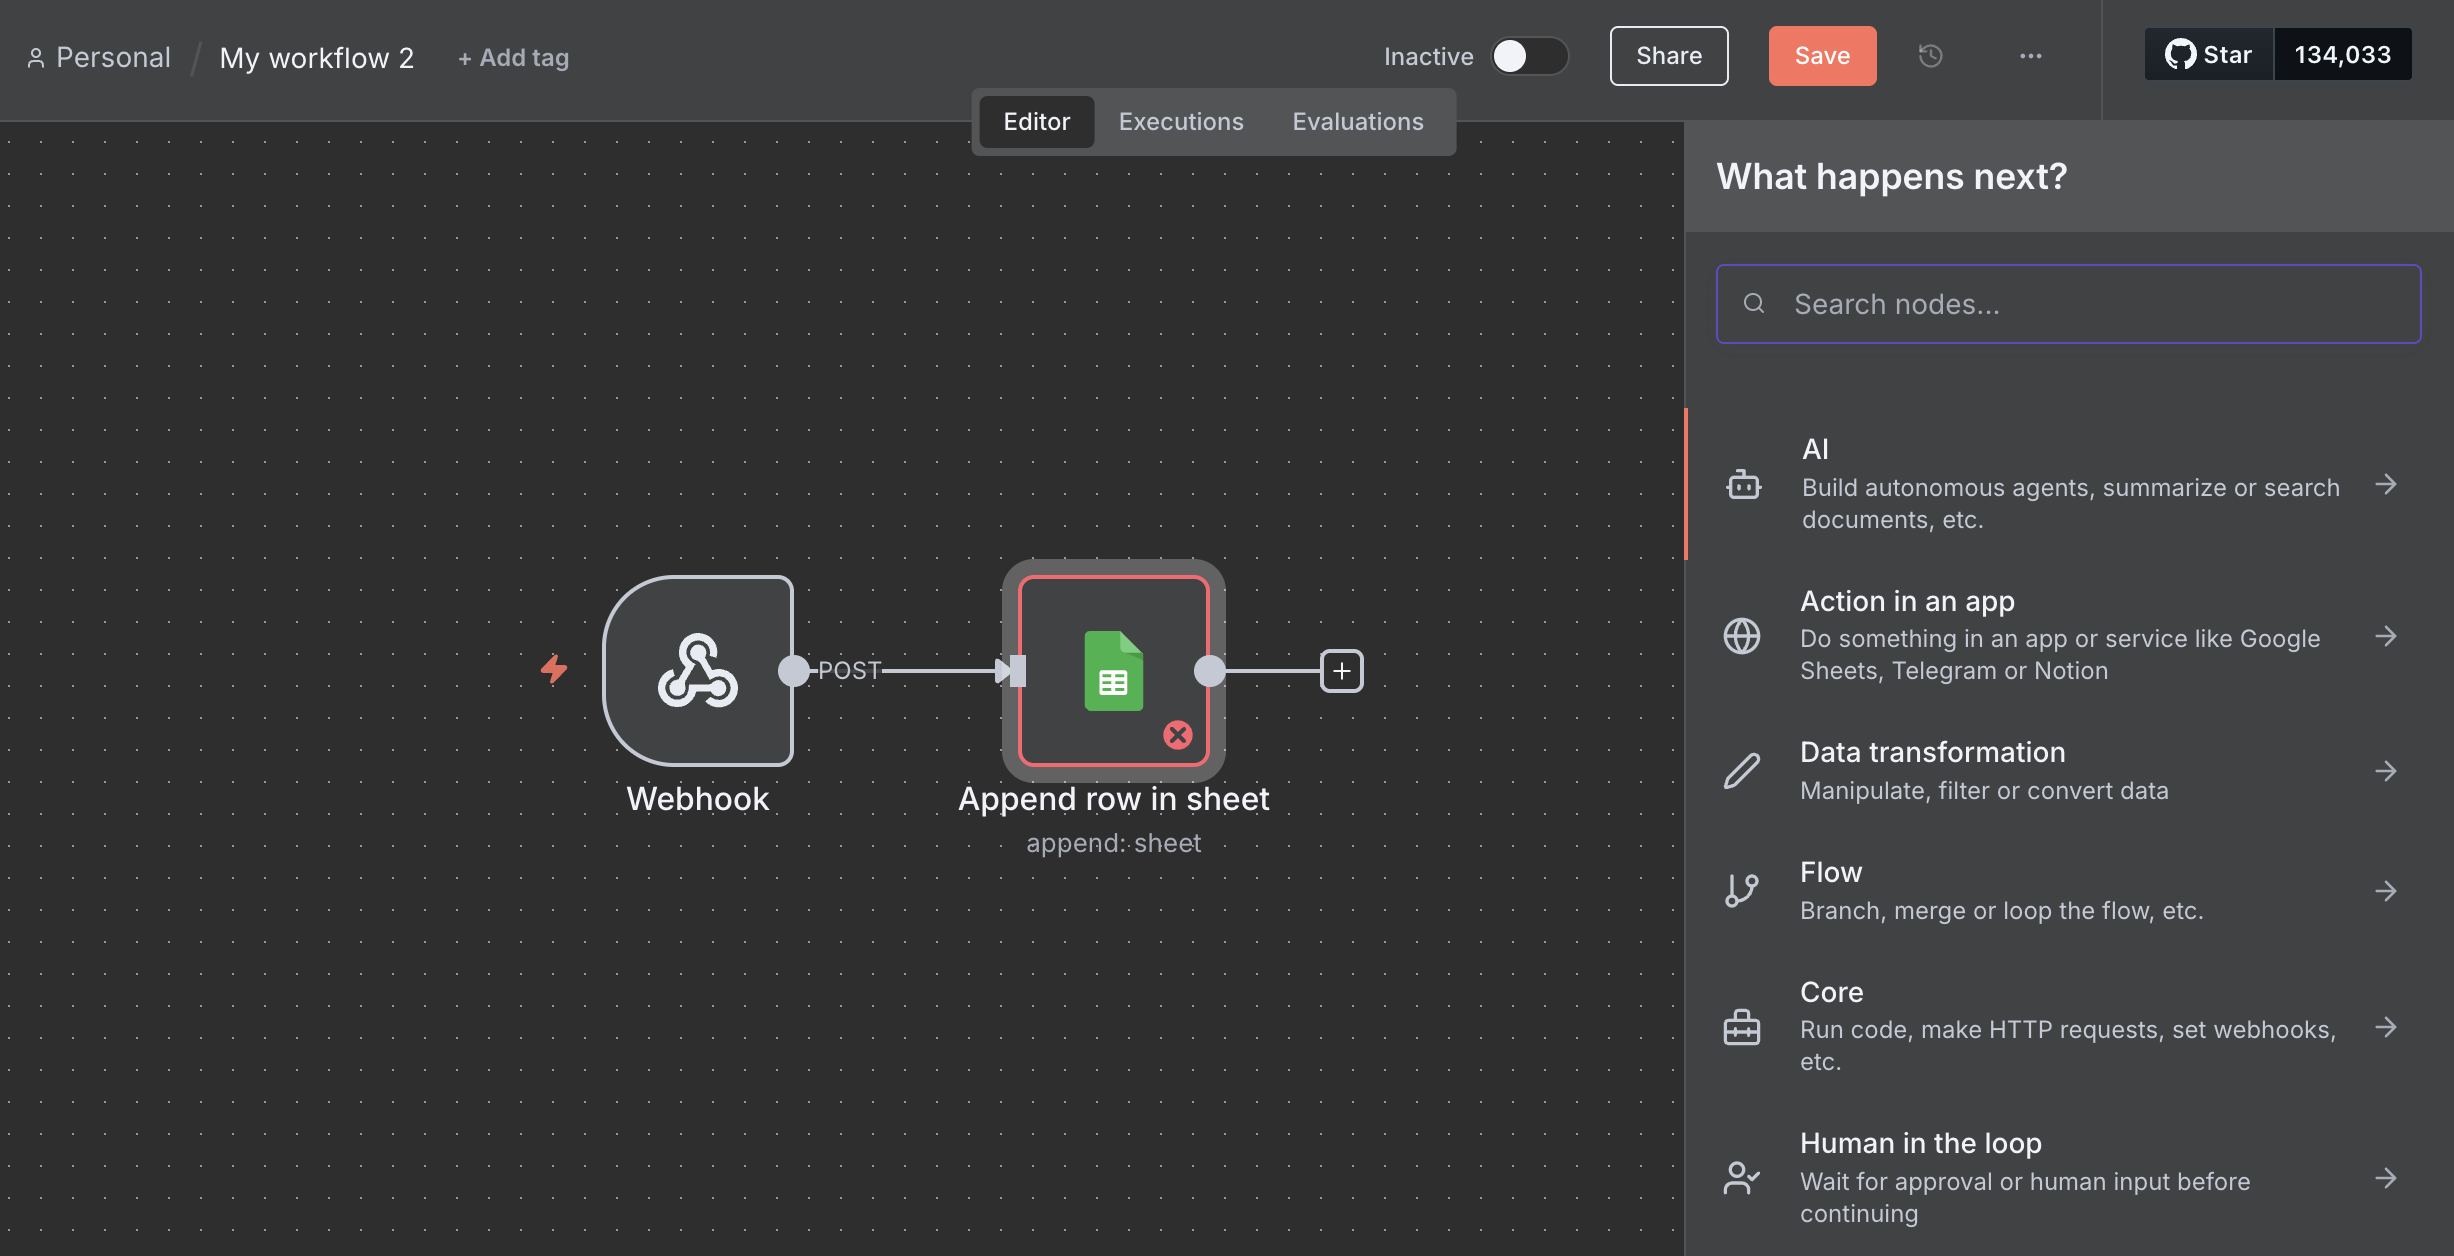Screen dimensions: 2454x1256
Task: Expand the Core category arrow
Action: [x=2386, y=1027]
